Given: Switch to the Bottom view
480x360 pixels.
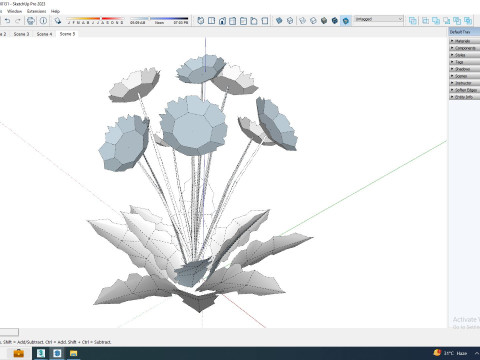Looking at the screenshot, I should click(x=265, y=21).
